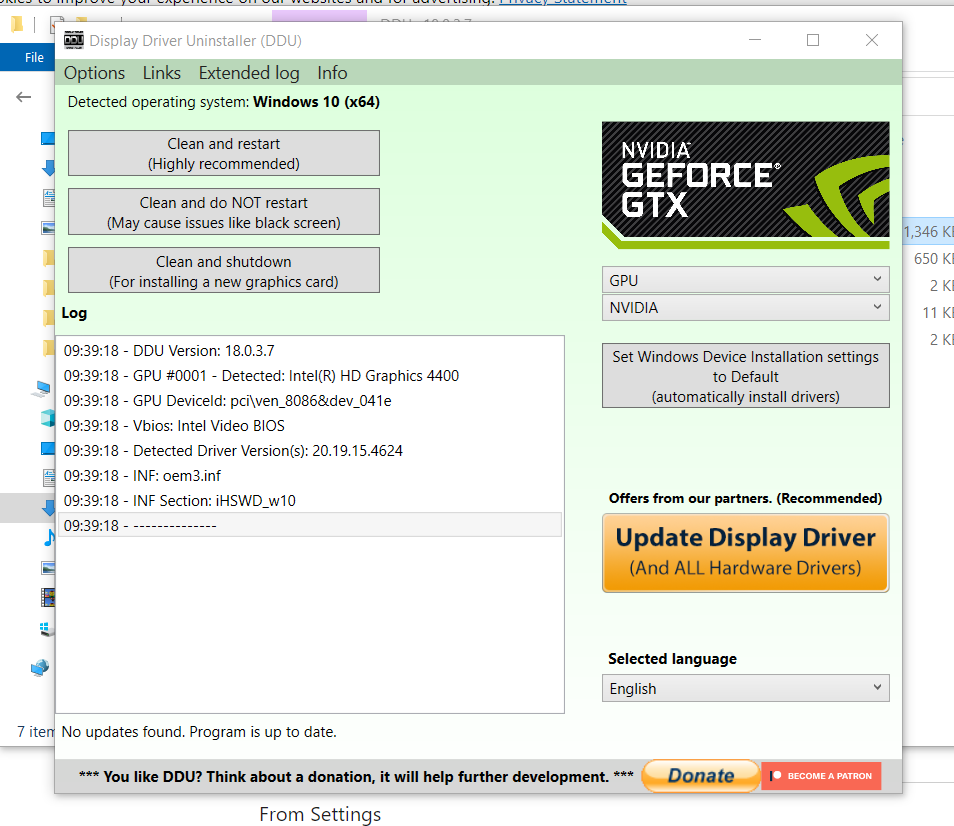Click Back arrow in Explorer window behind
The height and width of the screenshot is (826, 954).
tap(24, 97)
